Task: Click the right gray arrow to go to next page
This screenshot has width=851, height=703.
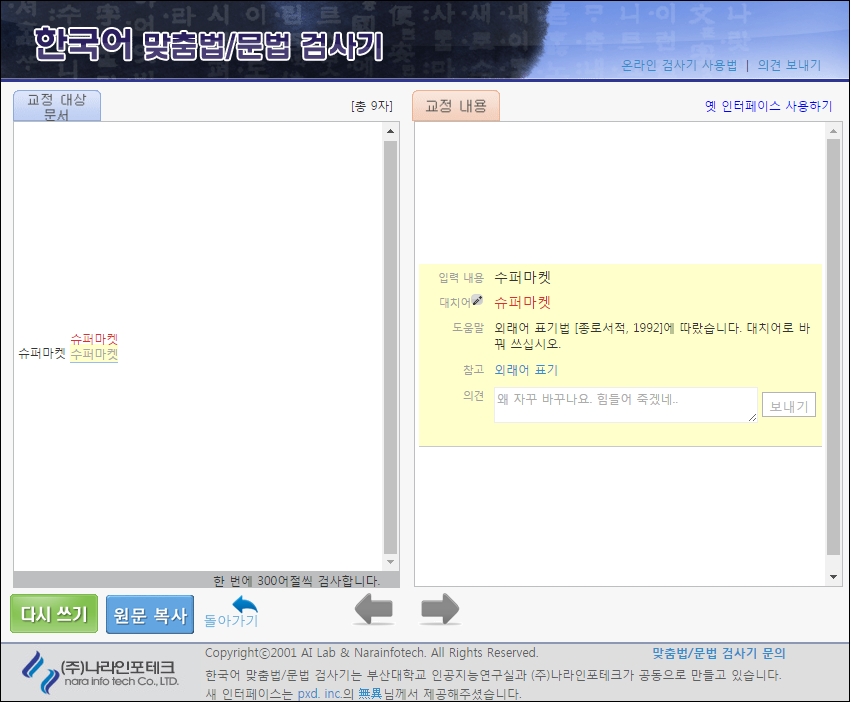Action: pyautogui.click(x=440, y=609)
